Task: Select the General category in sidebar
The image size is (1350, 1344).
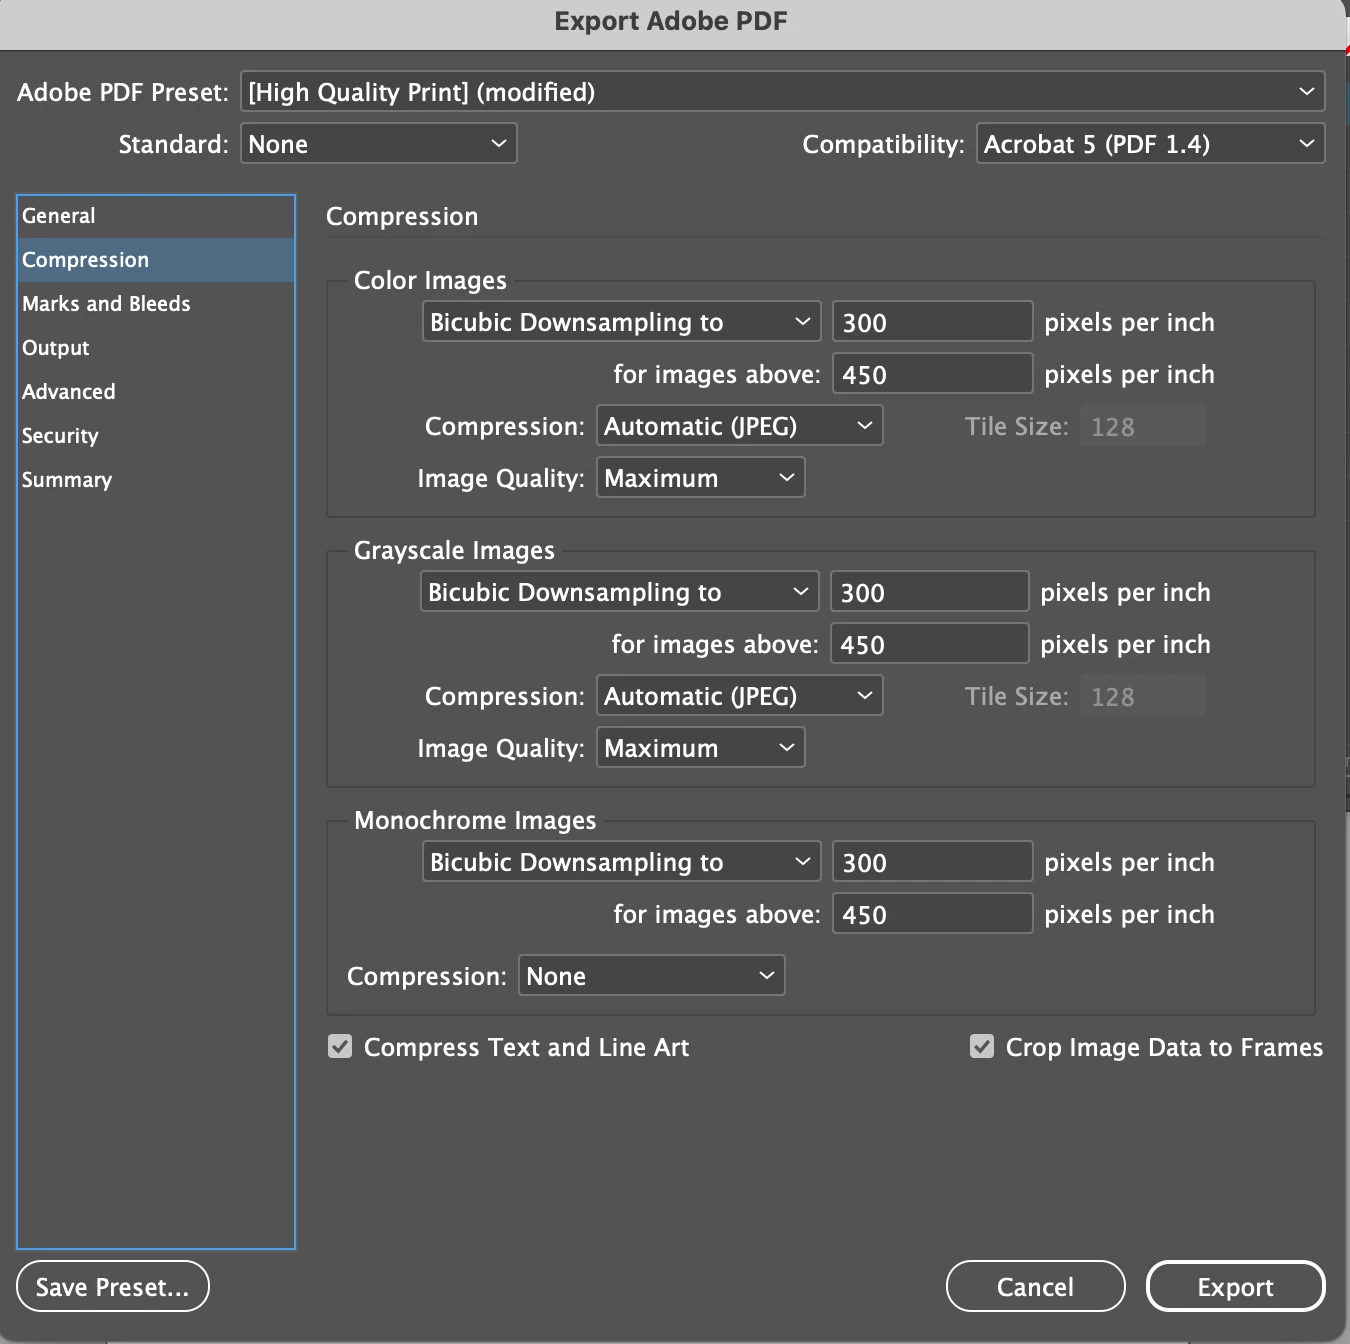Action: click(x=156, y=216)
